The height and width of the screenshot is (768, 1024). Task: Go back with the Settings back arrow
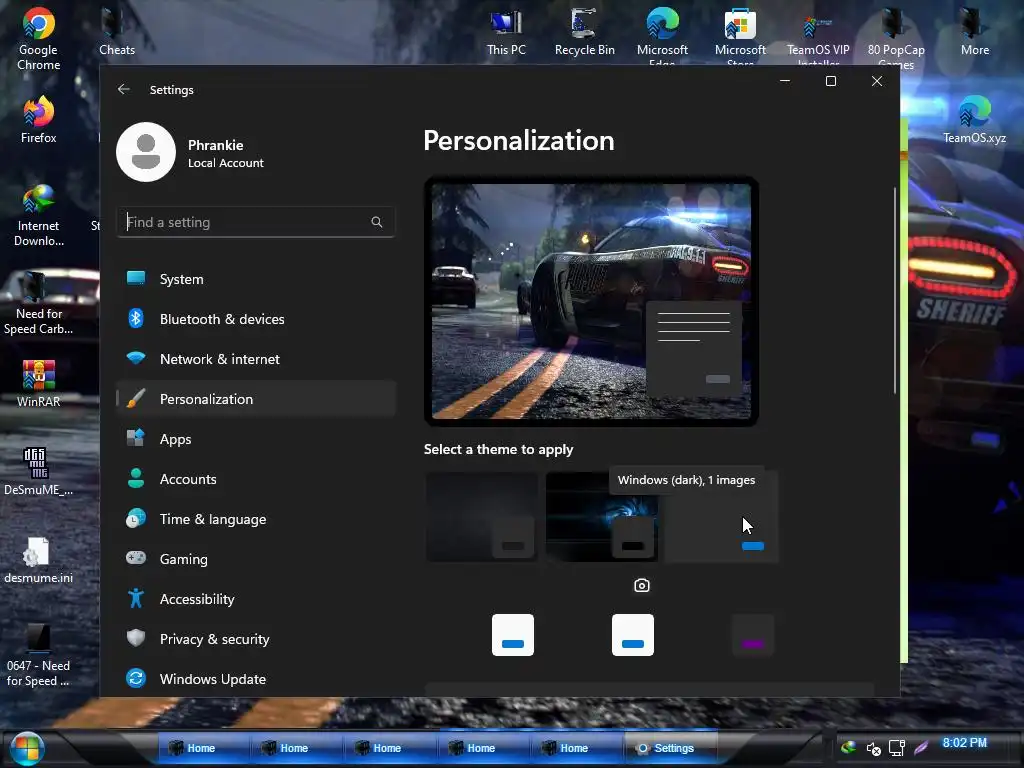click(x=123, y=89)
